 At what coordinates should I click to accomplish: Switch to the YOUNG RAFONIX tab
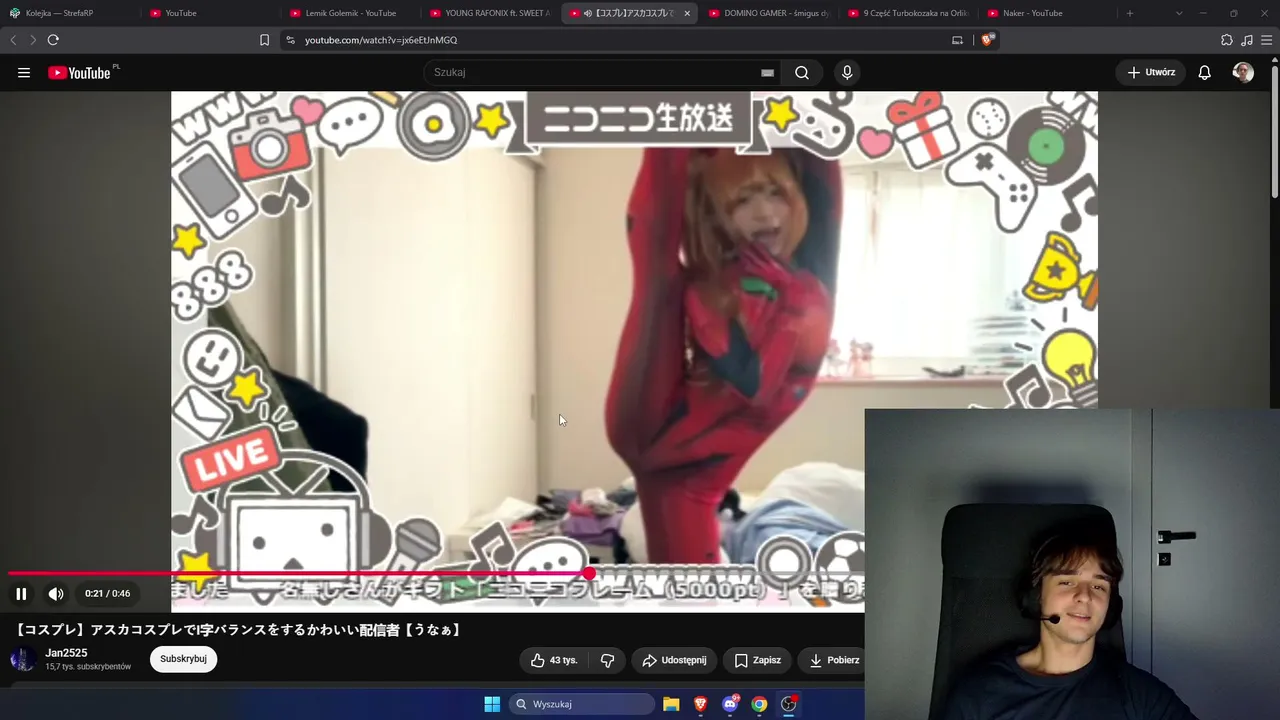pos(490,13)
